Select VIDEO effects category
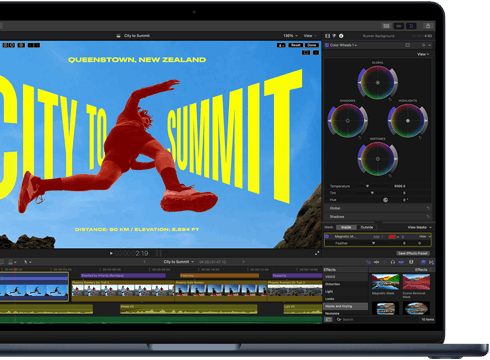This screenshot has width=490, height=360. 346,277
